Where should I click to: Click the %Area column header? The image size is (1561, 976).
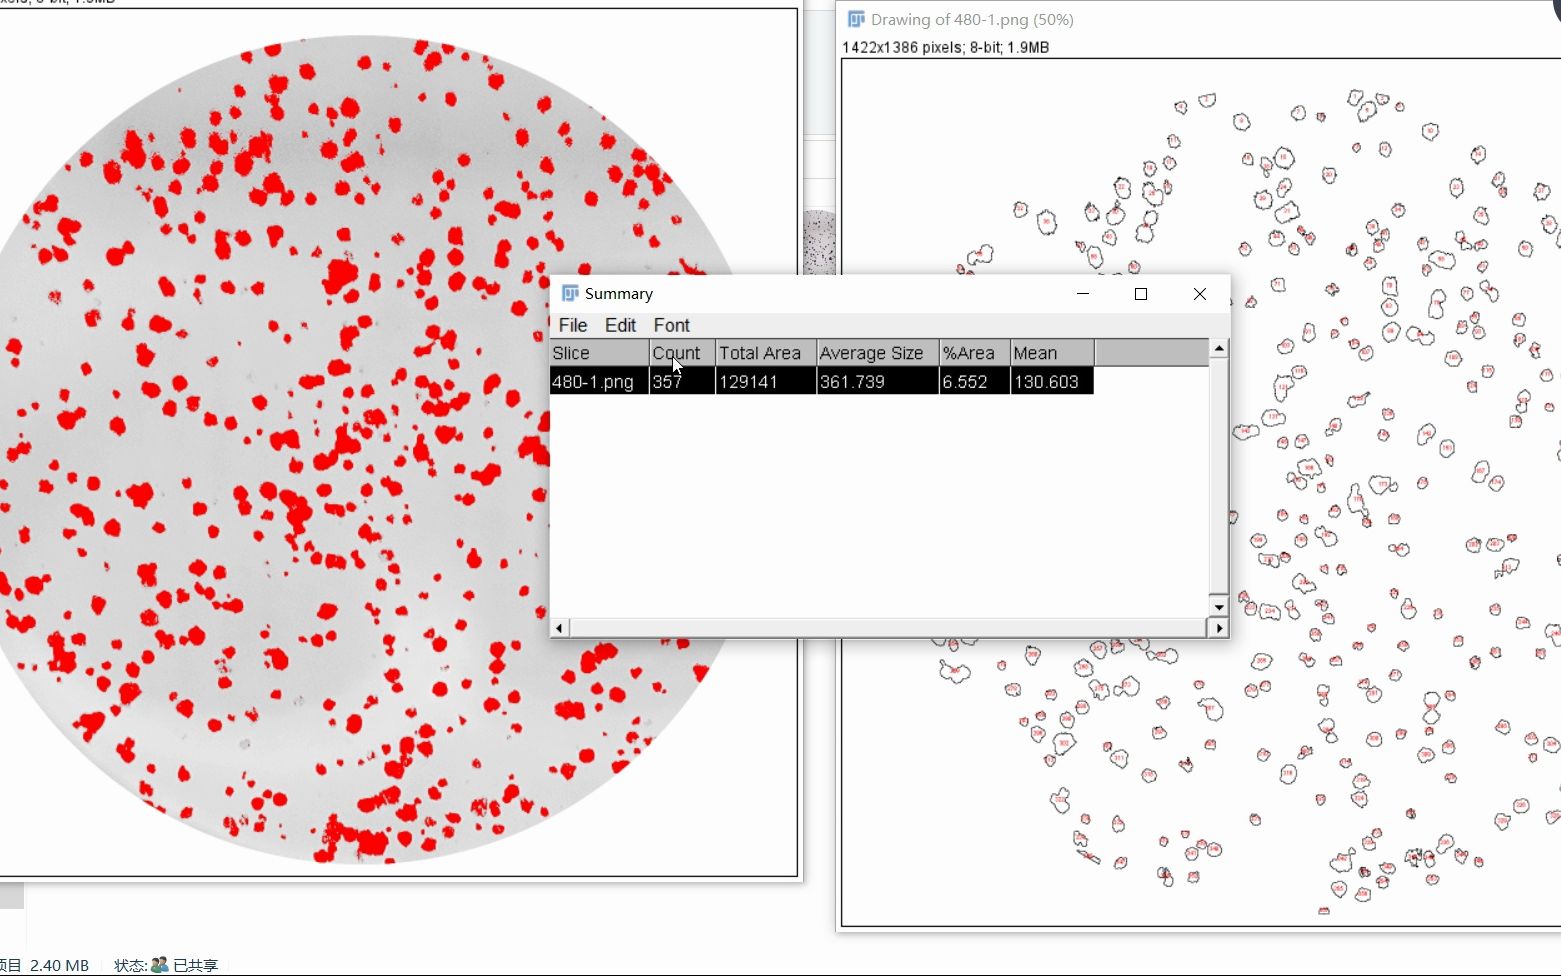click(974, 353)
